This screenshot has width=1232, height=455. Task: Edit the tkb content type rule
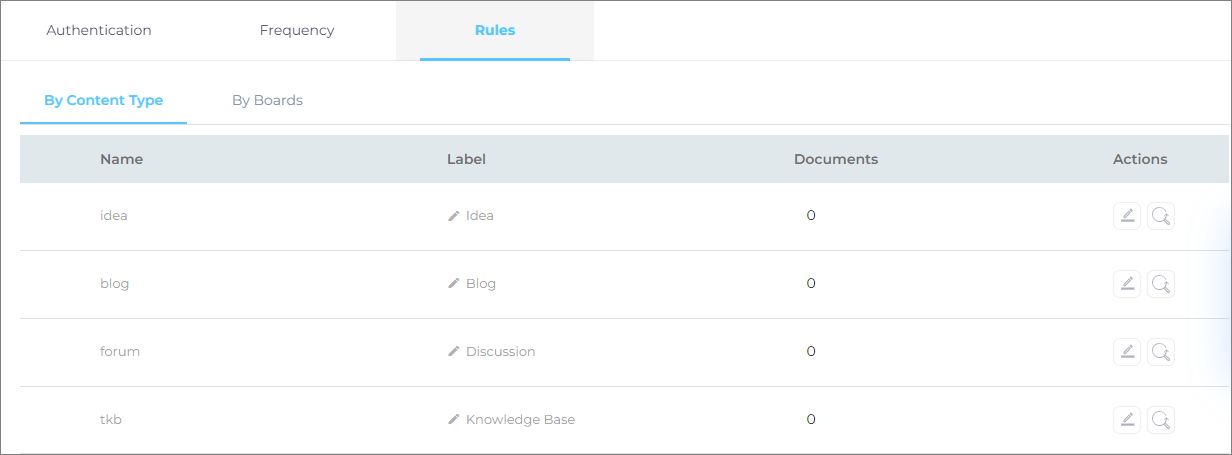coord(1127,420)
